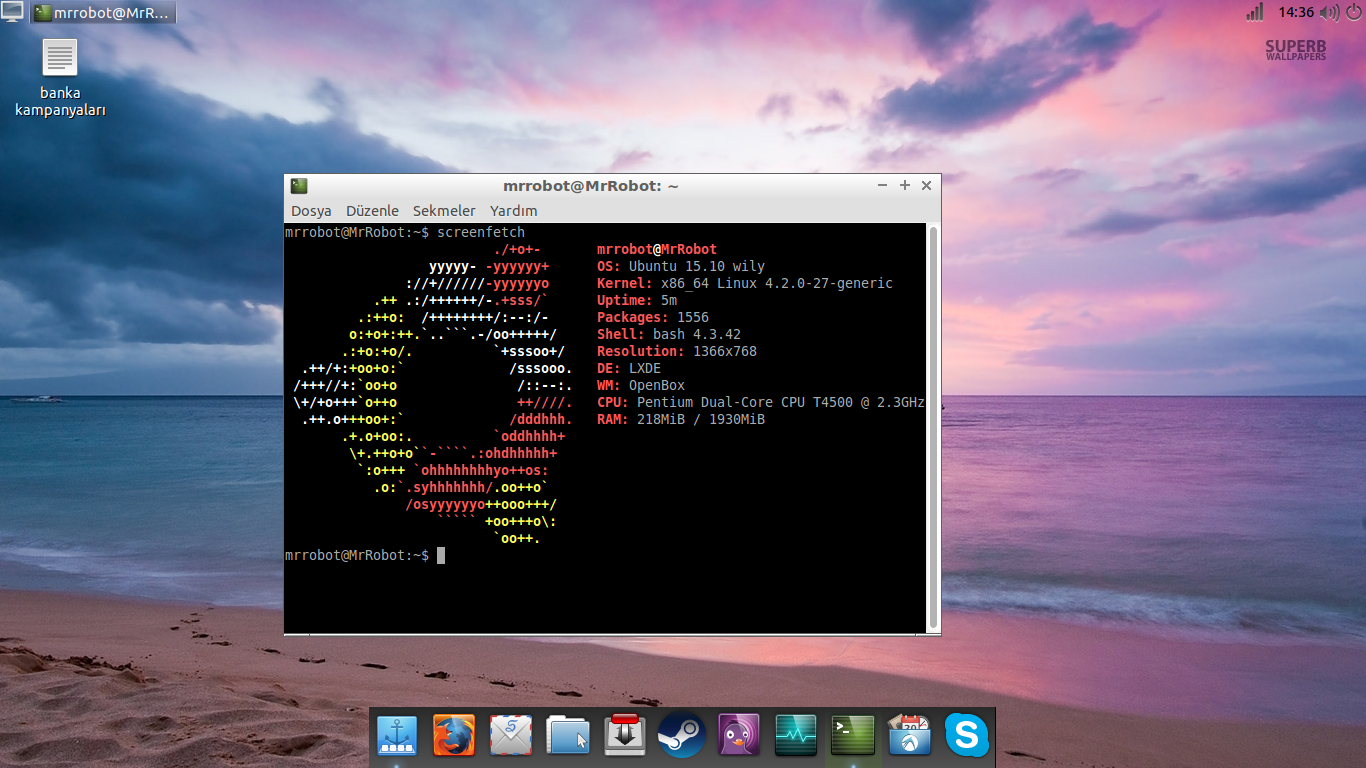Screen dimensions: 1366x768
Task: Launch Skype from the dock
Action: (967, 736)
